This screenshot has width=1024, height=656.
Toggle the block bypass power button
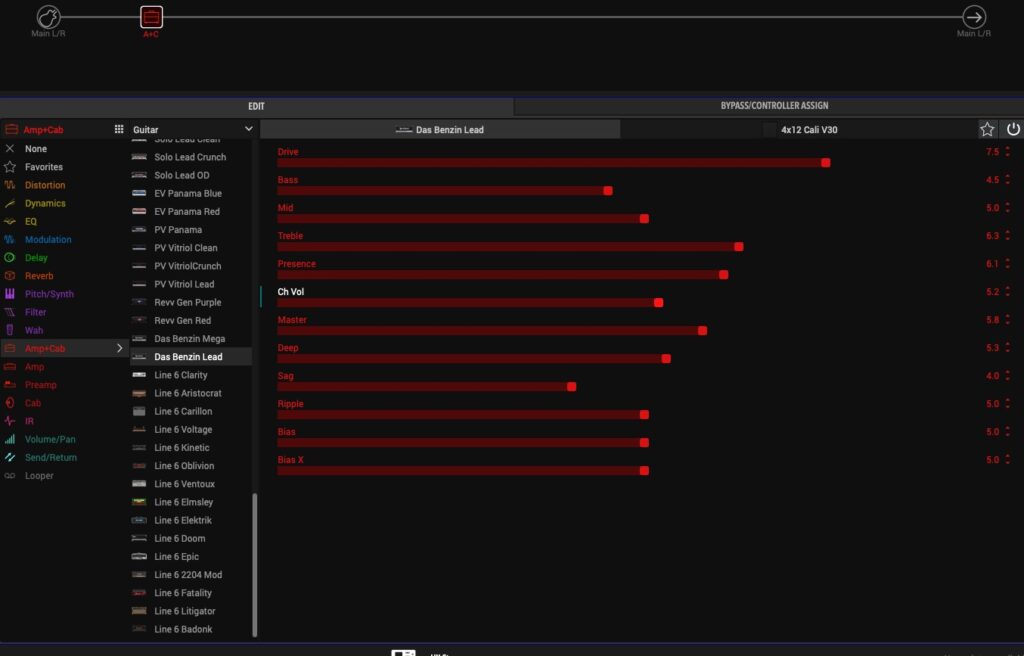coord(1013,129)
